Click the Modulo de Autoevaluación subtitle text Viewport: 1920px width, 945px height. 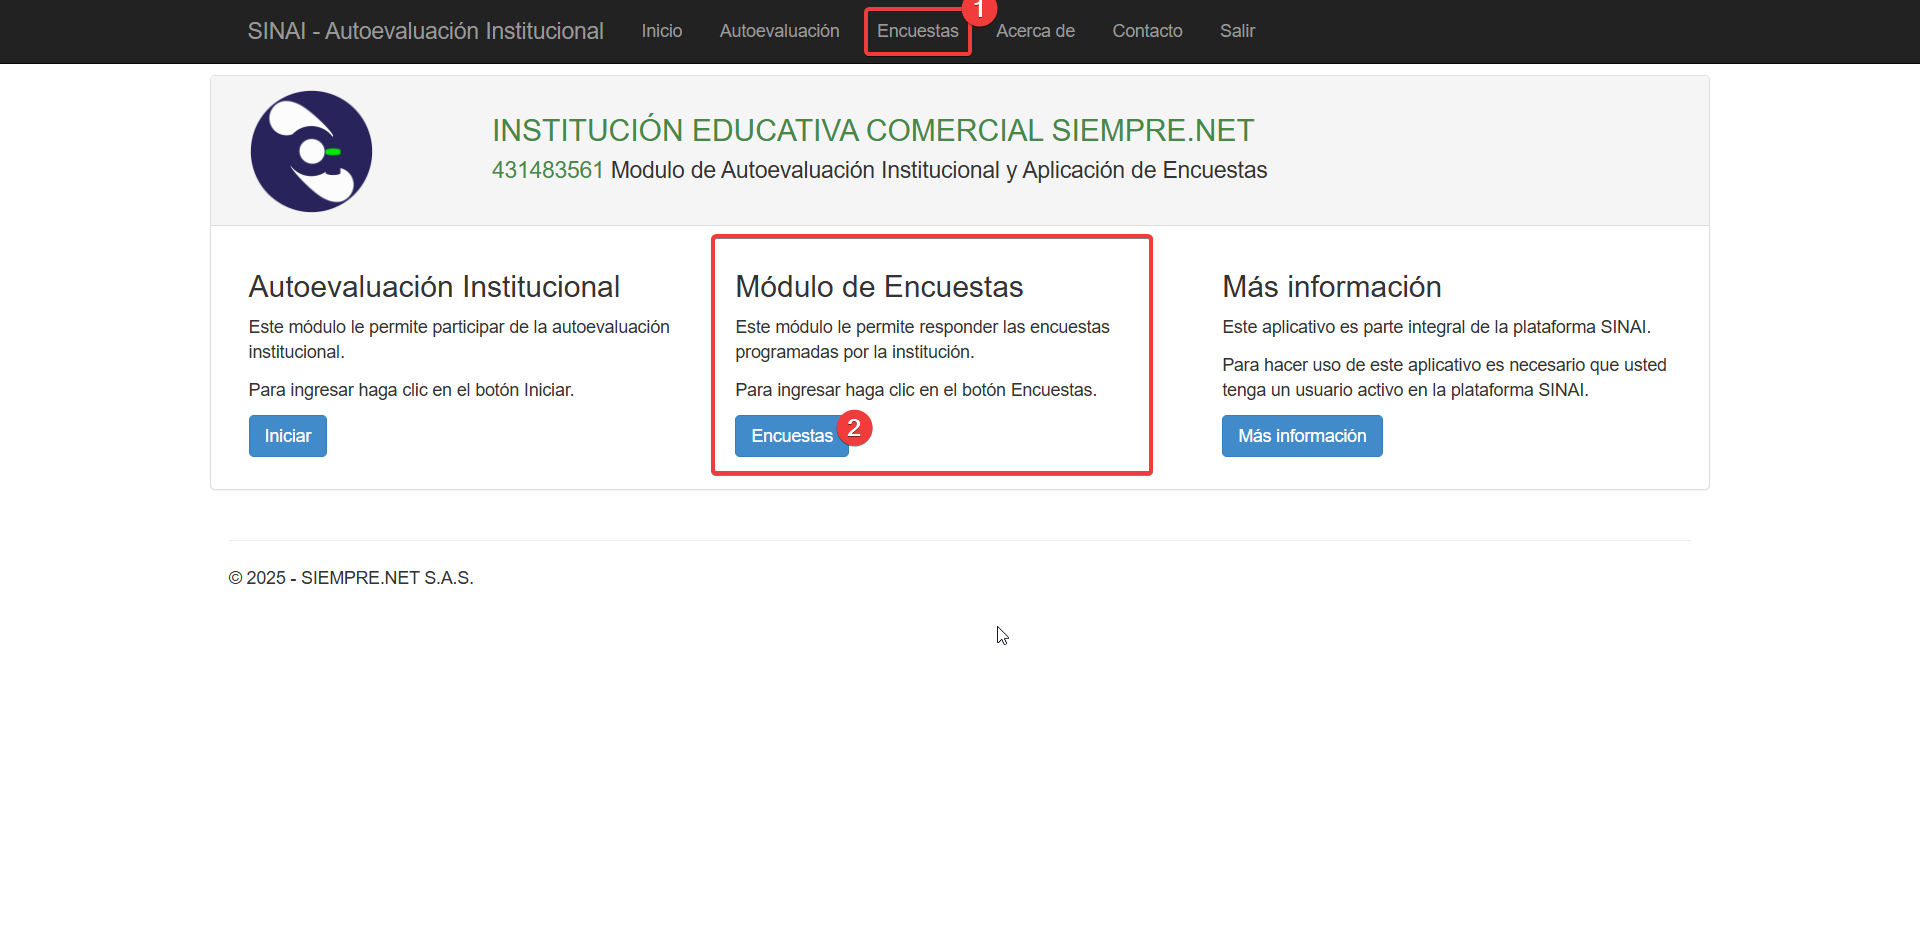(x=938, y=170)
